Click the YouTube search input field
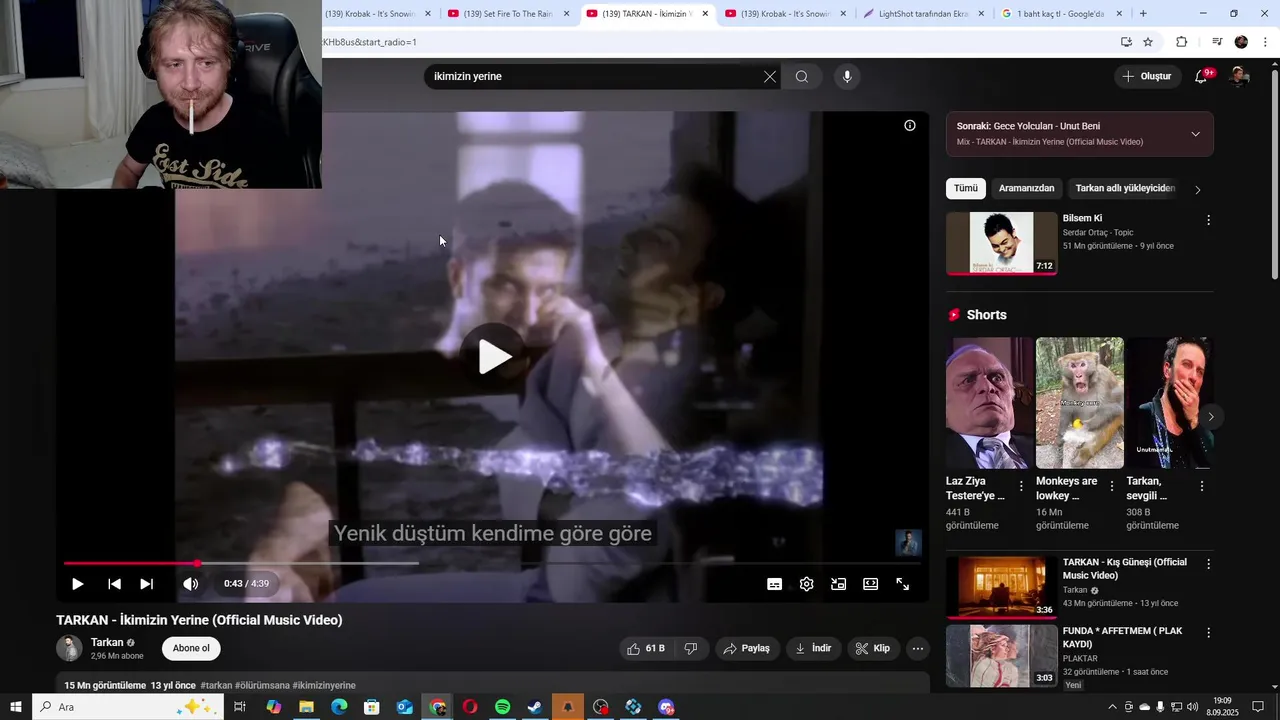 [x=592, y=77]
